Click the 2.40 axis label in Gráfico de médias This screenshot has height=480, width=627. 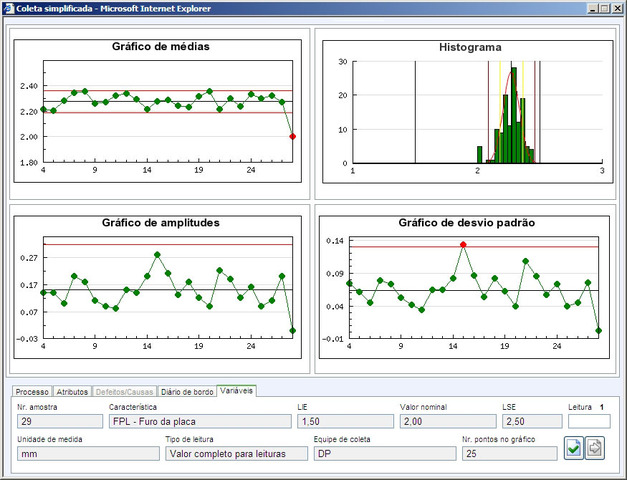(x=29, y=86)
